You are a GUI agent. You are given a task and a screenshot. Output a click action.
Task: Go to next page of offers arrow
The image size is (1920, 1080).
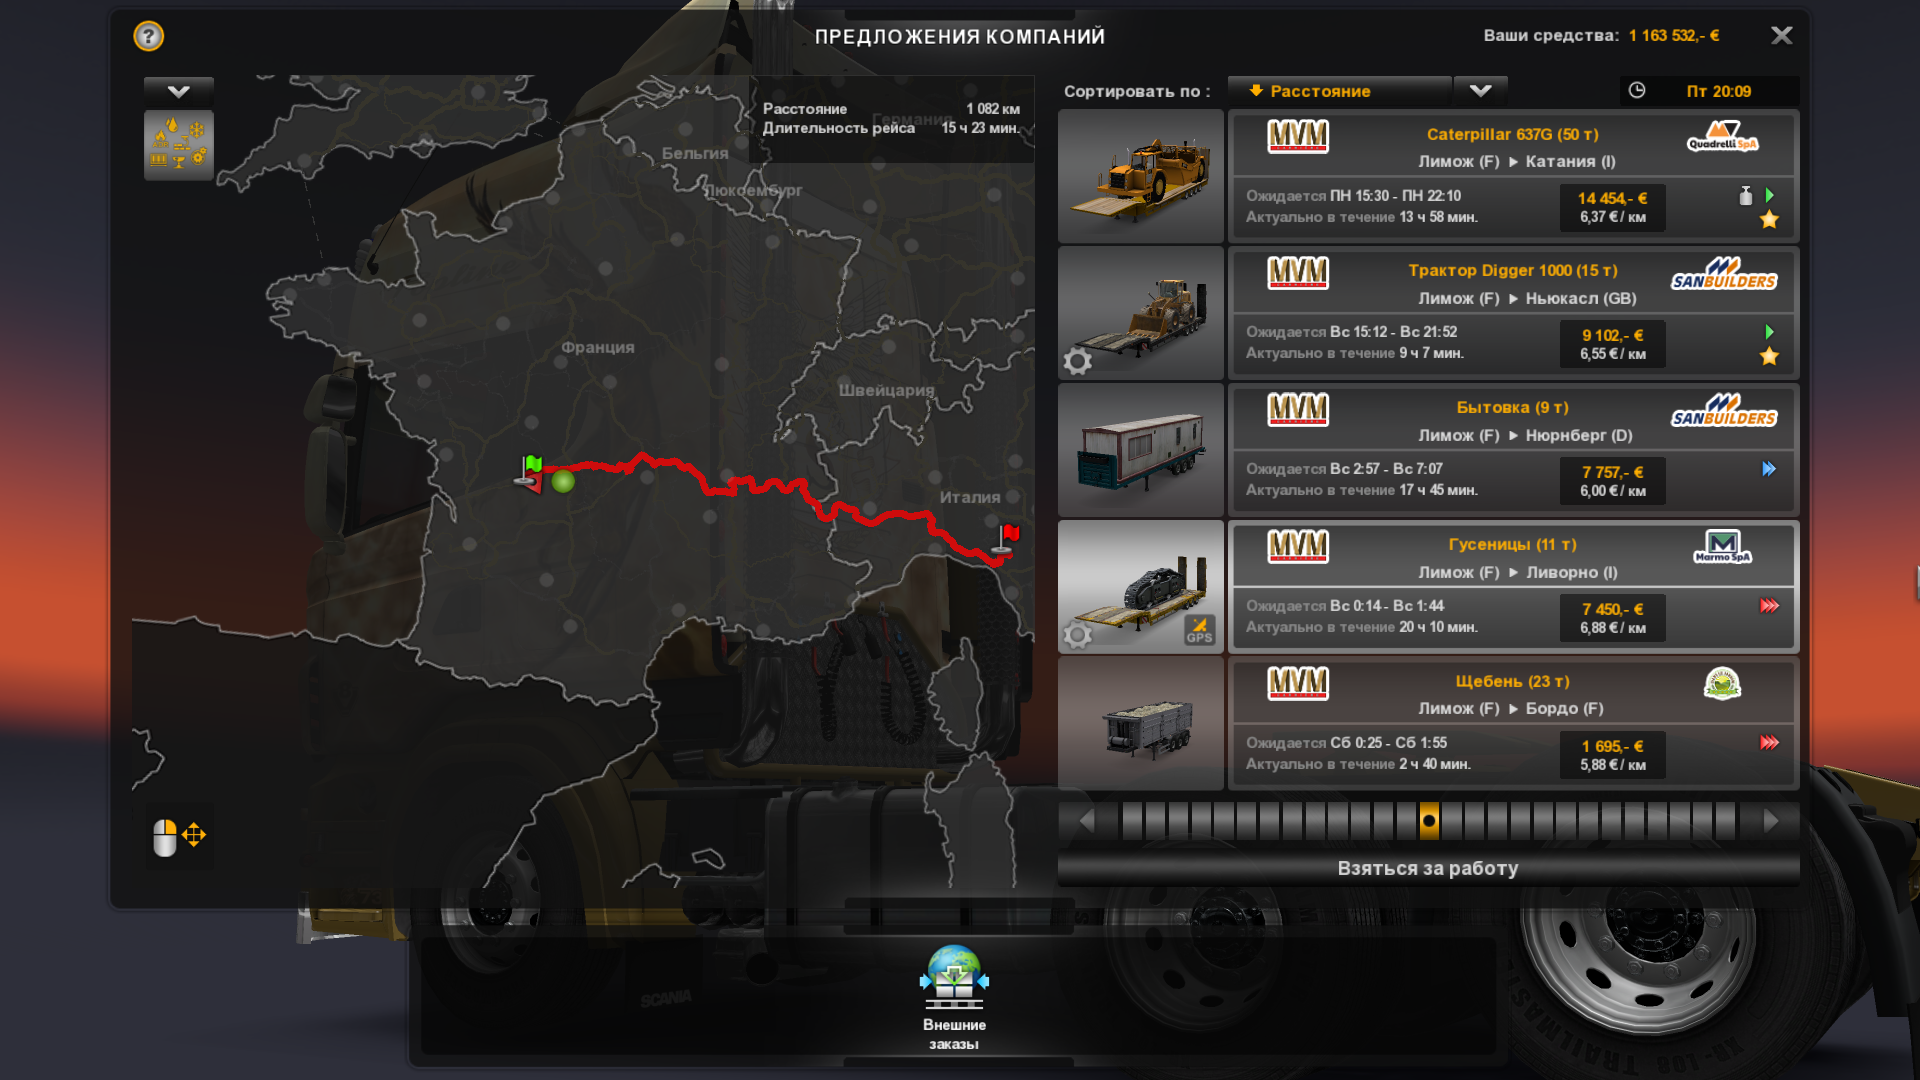click(x=1771, y=821)
